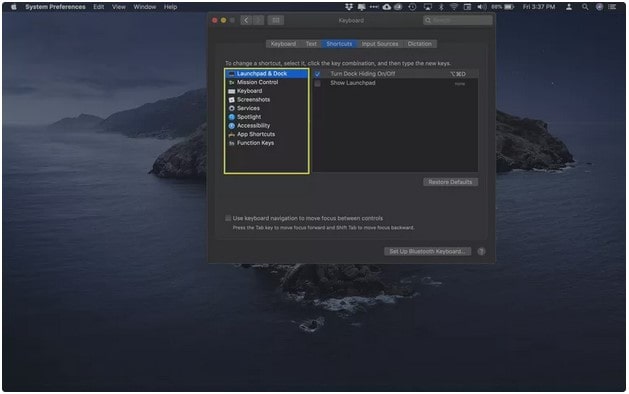Open the System Preferences menu

55,7
